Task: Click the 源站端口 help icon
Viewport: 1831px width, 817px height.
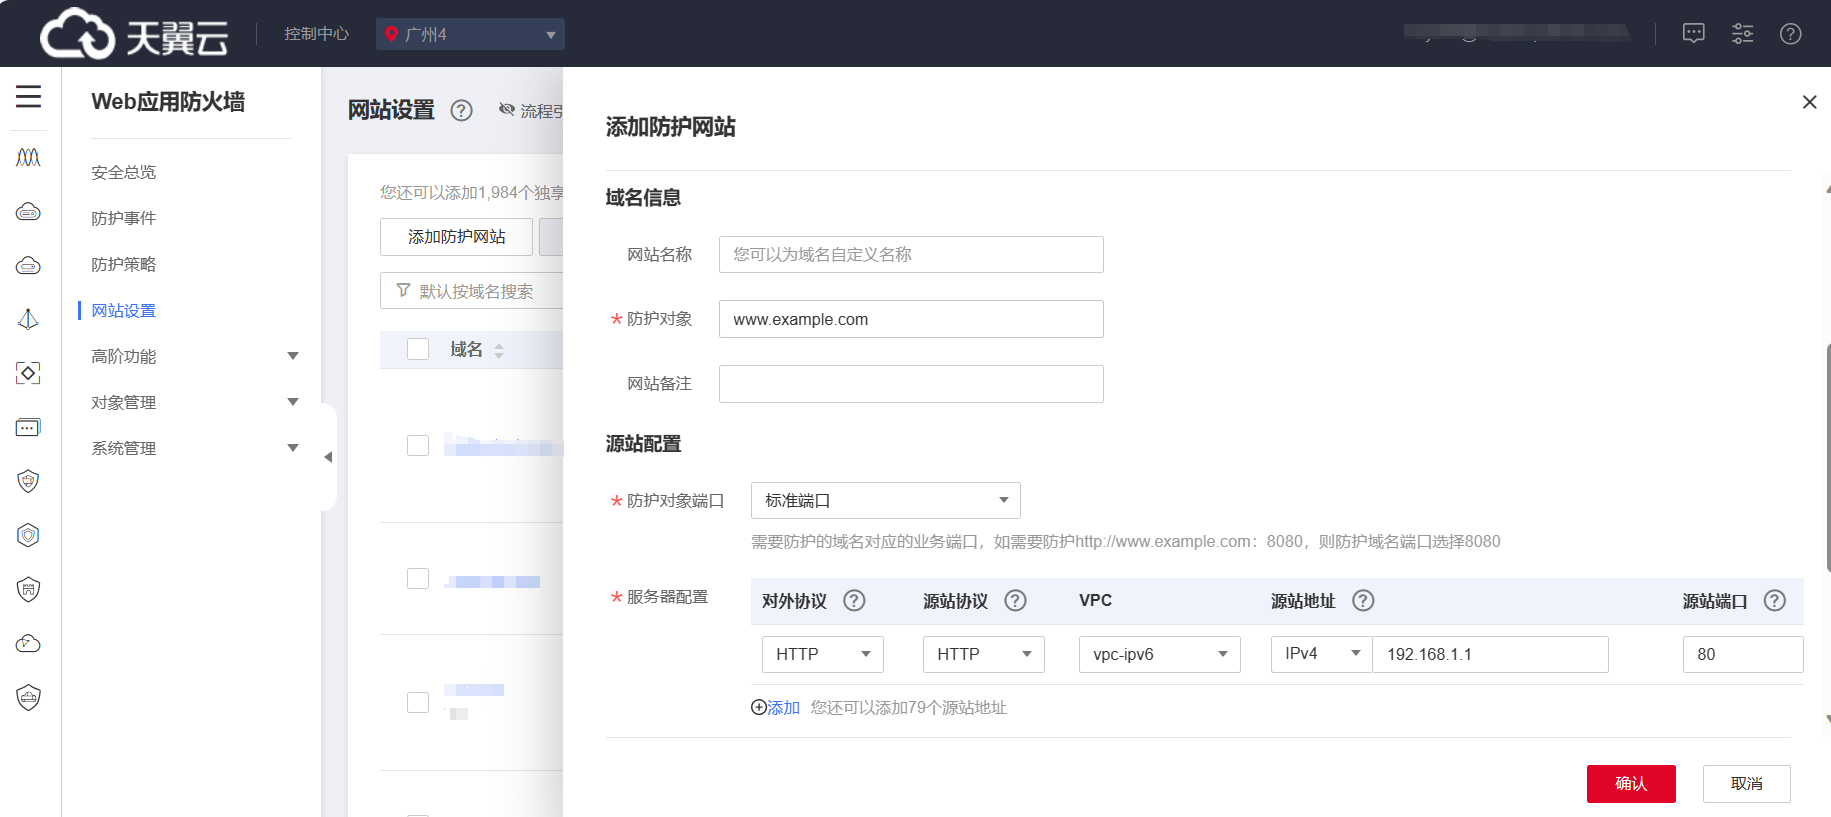Action: tap(1774, 601)
